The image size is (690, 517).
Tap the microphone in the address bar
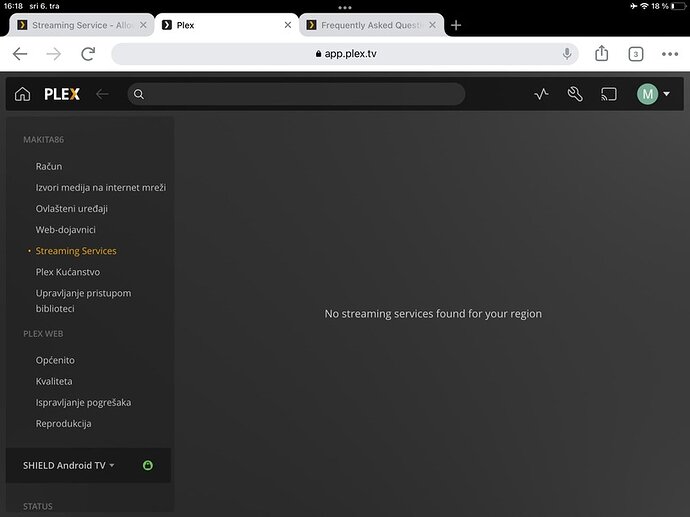pos(567,54)
